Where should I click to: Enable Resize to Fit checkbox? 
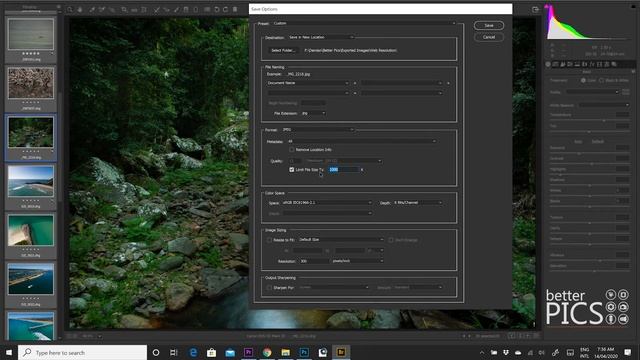[x=269, y=240]
